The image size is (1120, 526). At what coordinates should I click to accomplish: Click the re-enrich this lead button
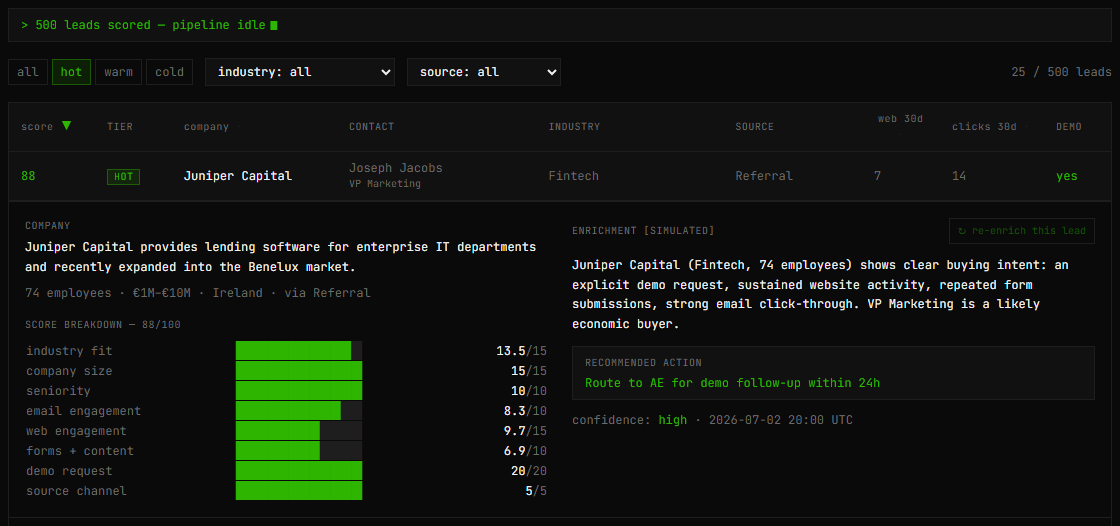1021,231
